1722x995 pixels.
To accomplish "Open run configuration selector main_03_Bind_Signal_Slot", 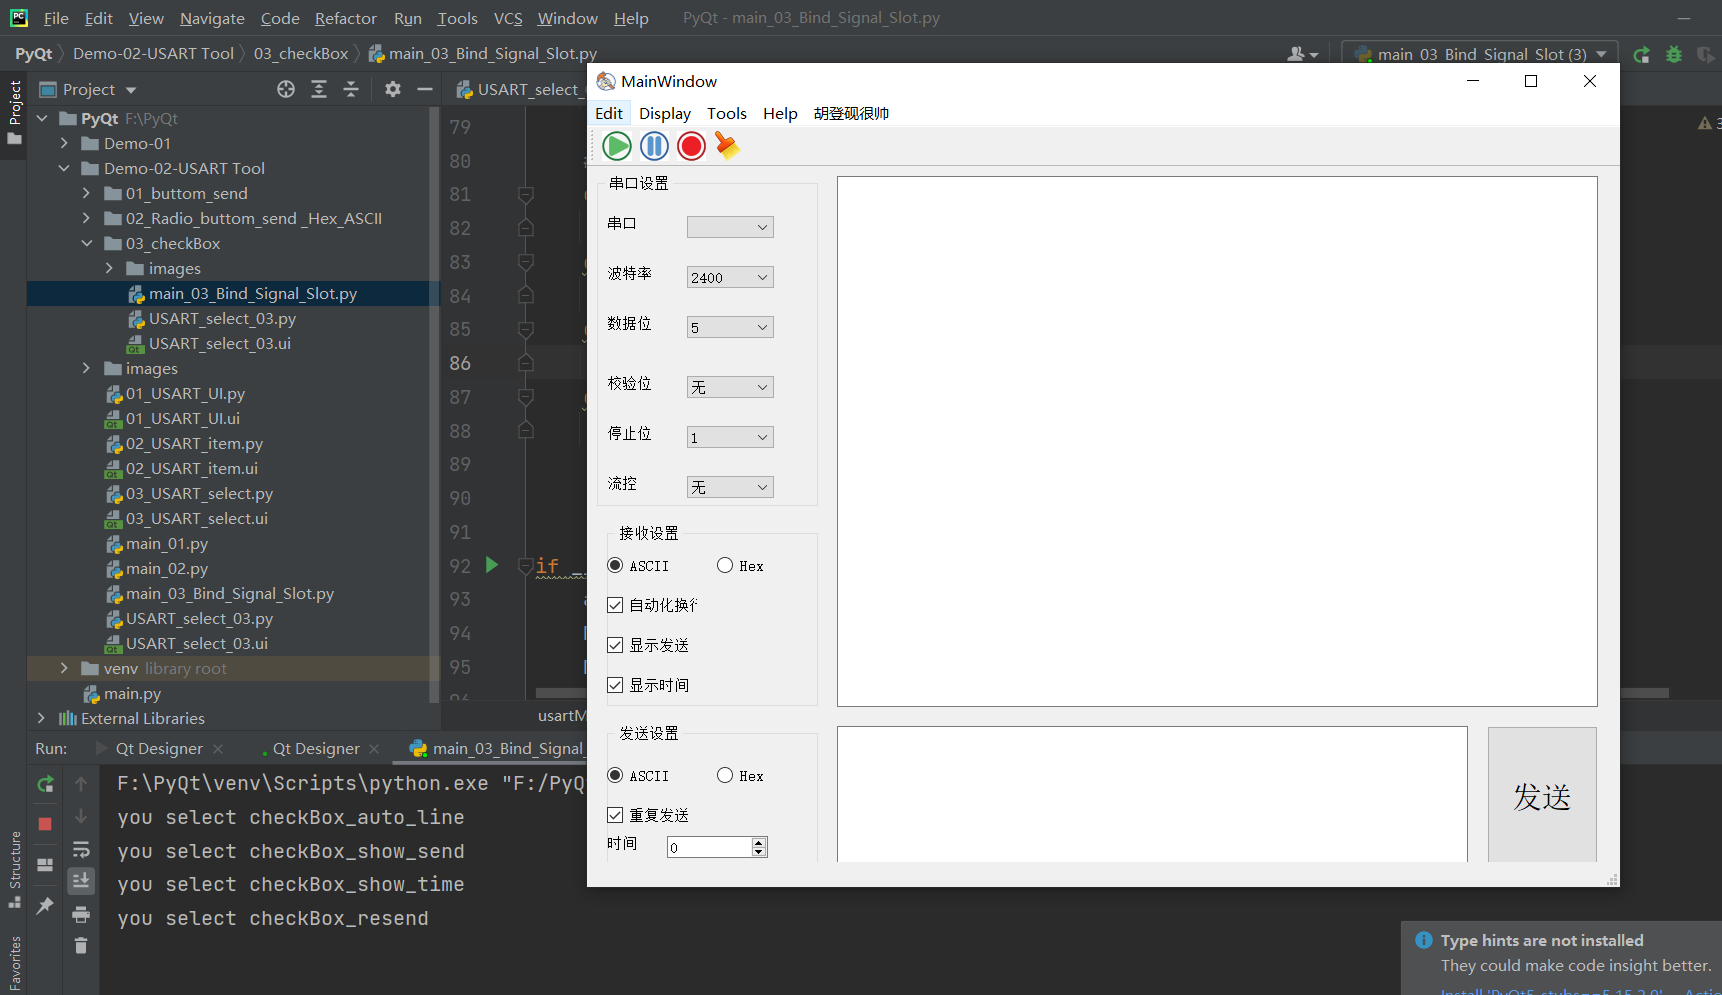I will tap(1481, 54).
